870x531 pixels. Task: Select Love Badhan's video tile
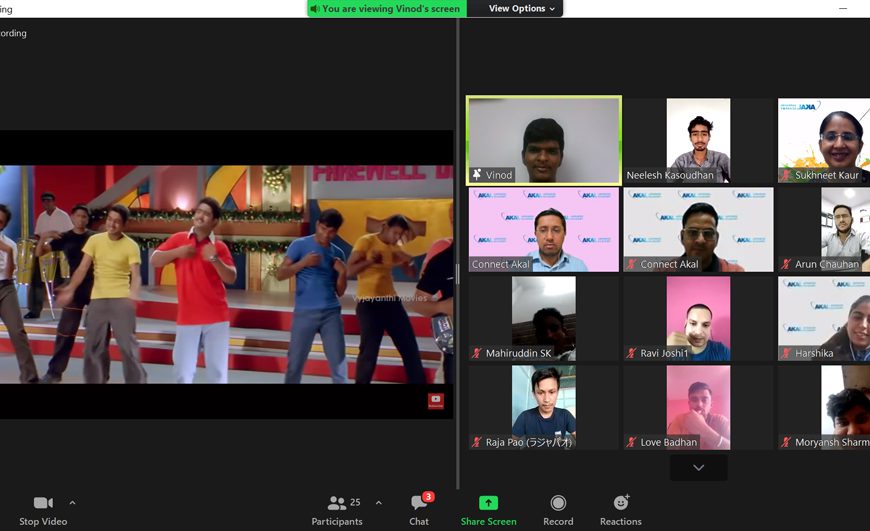tap(698, 407)
